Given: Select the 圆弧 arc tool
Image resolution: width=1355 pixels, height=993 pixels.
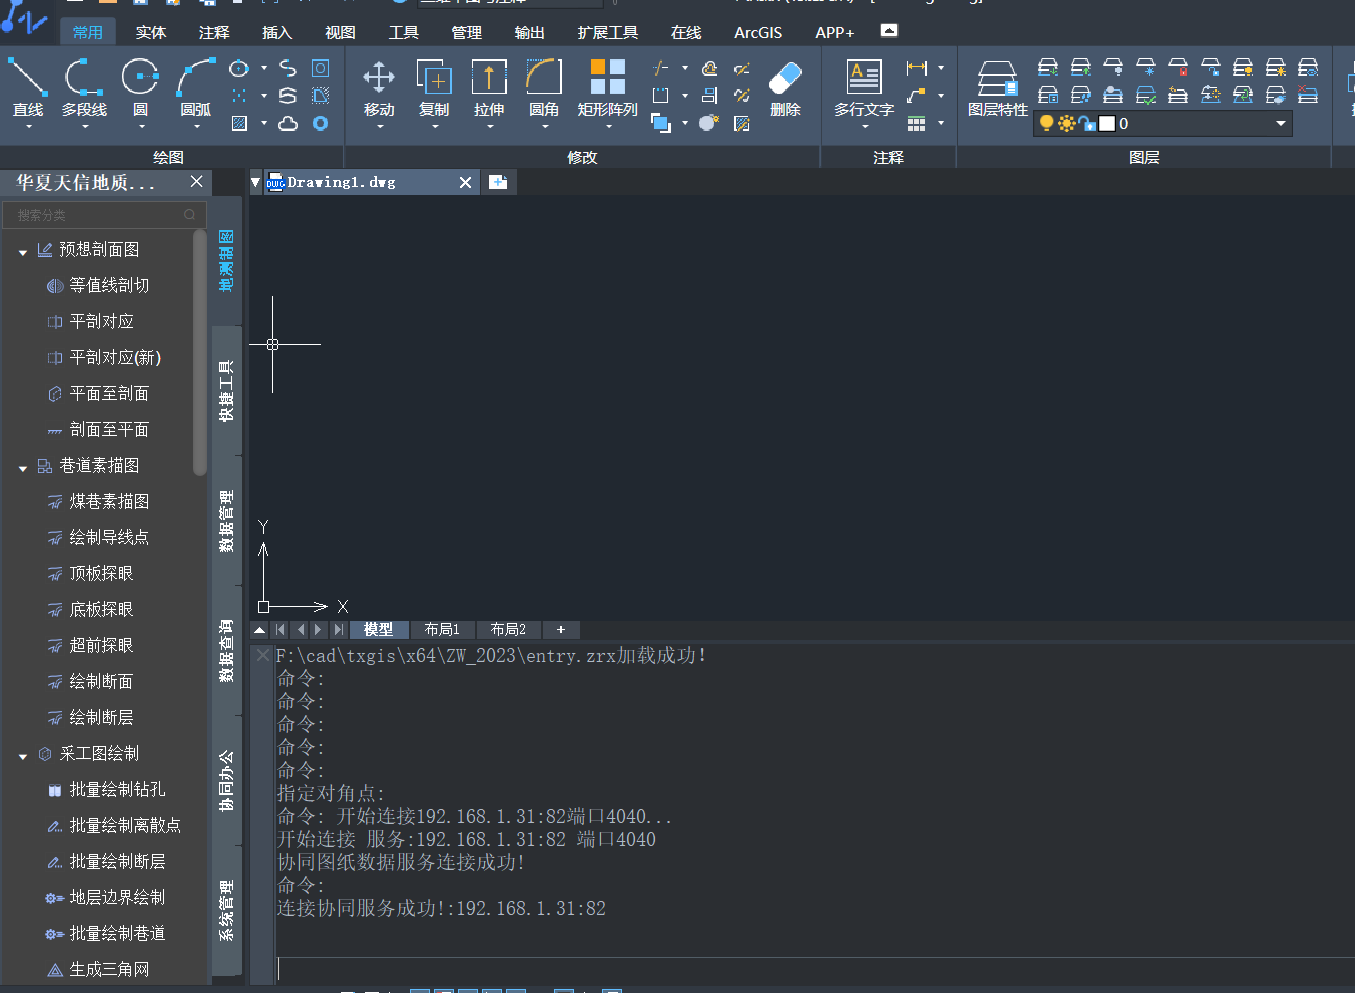Looking at the screenshot, I should 196,87.
